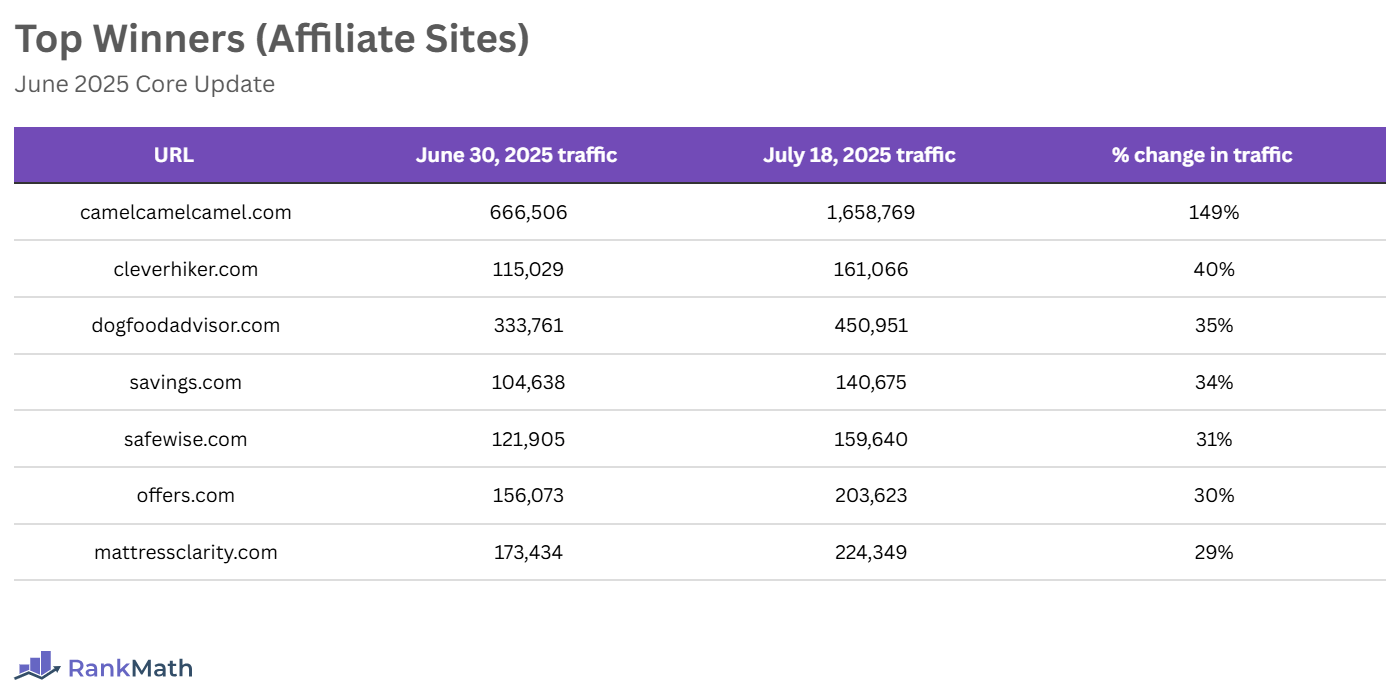Click the 450,951 traffic value

871,325
